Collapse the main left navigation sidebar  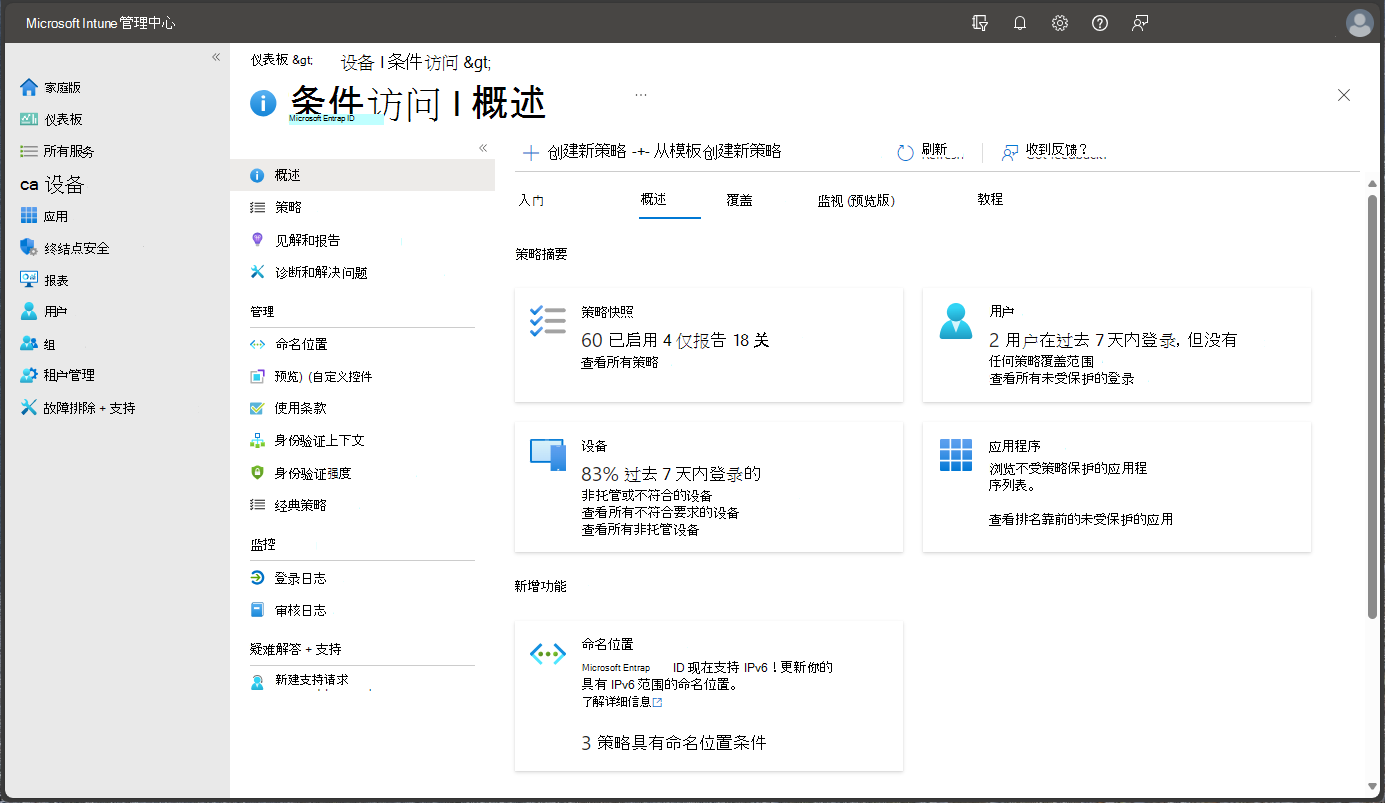pos(216,57)
